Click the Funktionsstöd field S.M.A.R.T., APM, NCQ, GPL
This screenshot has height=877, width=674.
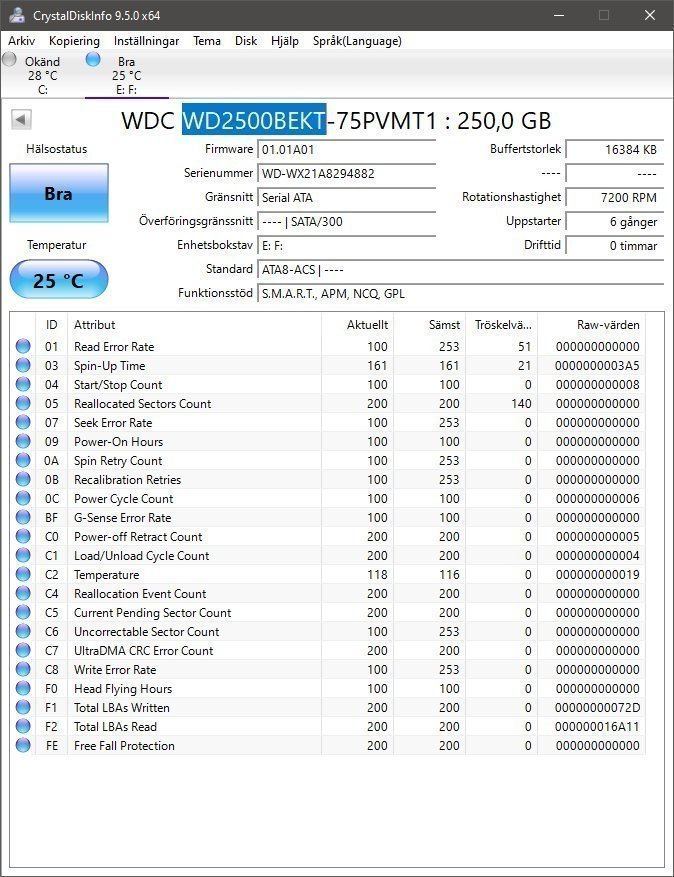460,294
